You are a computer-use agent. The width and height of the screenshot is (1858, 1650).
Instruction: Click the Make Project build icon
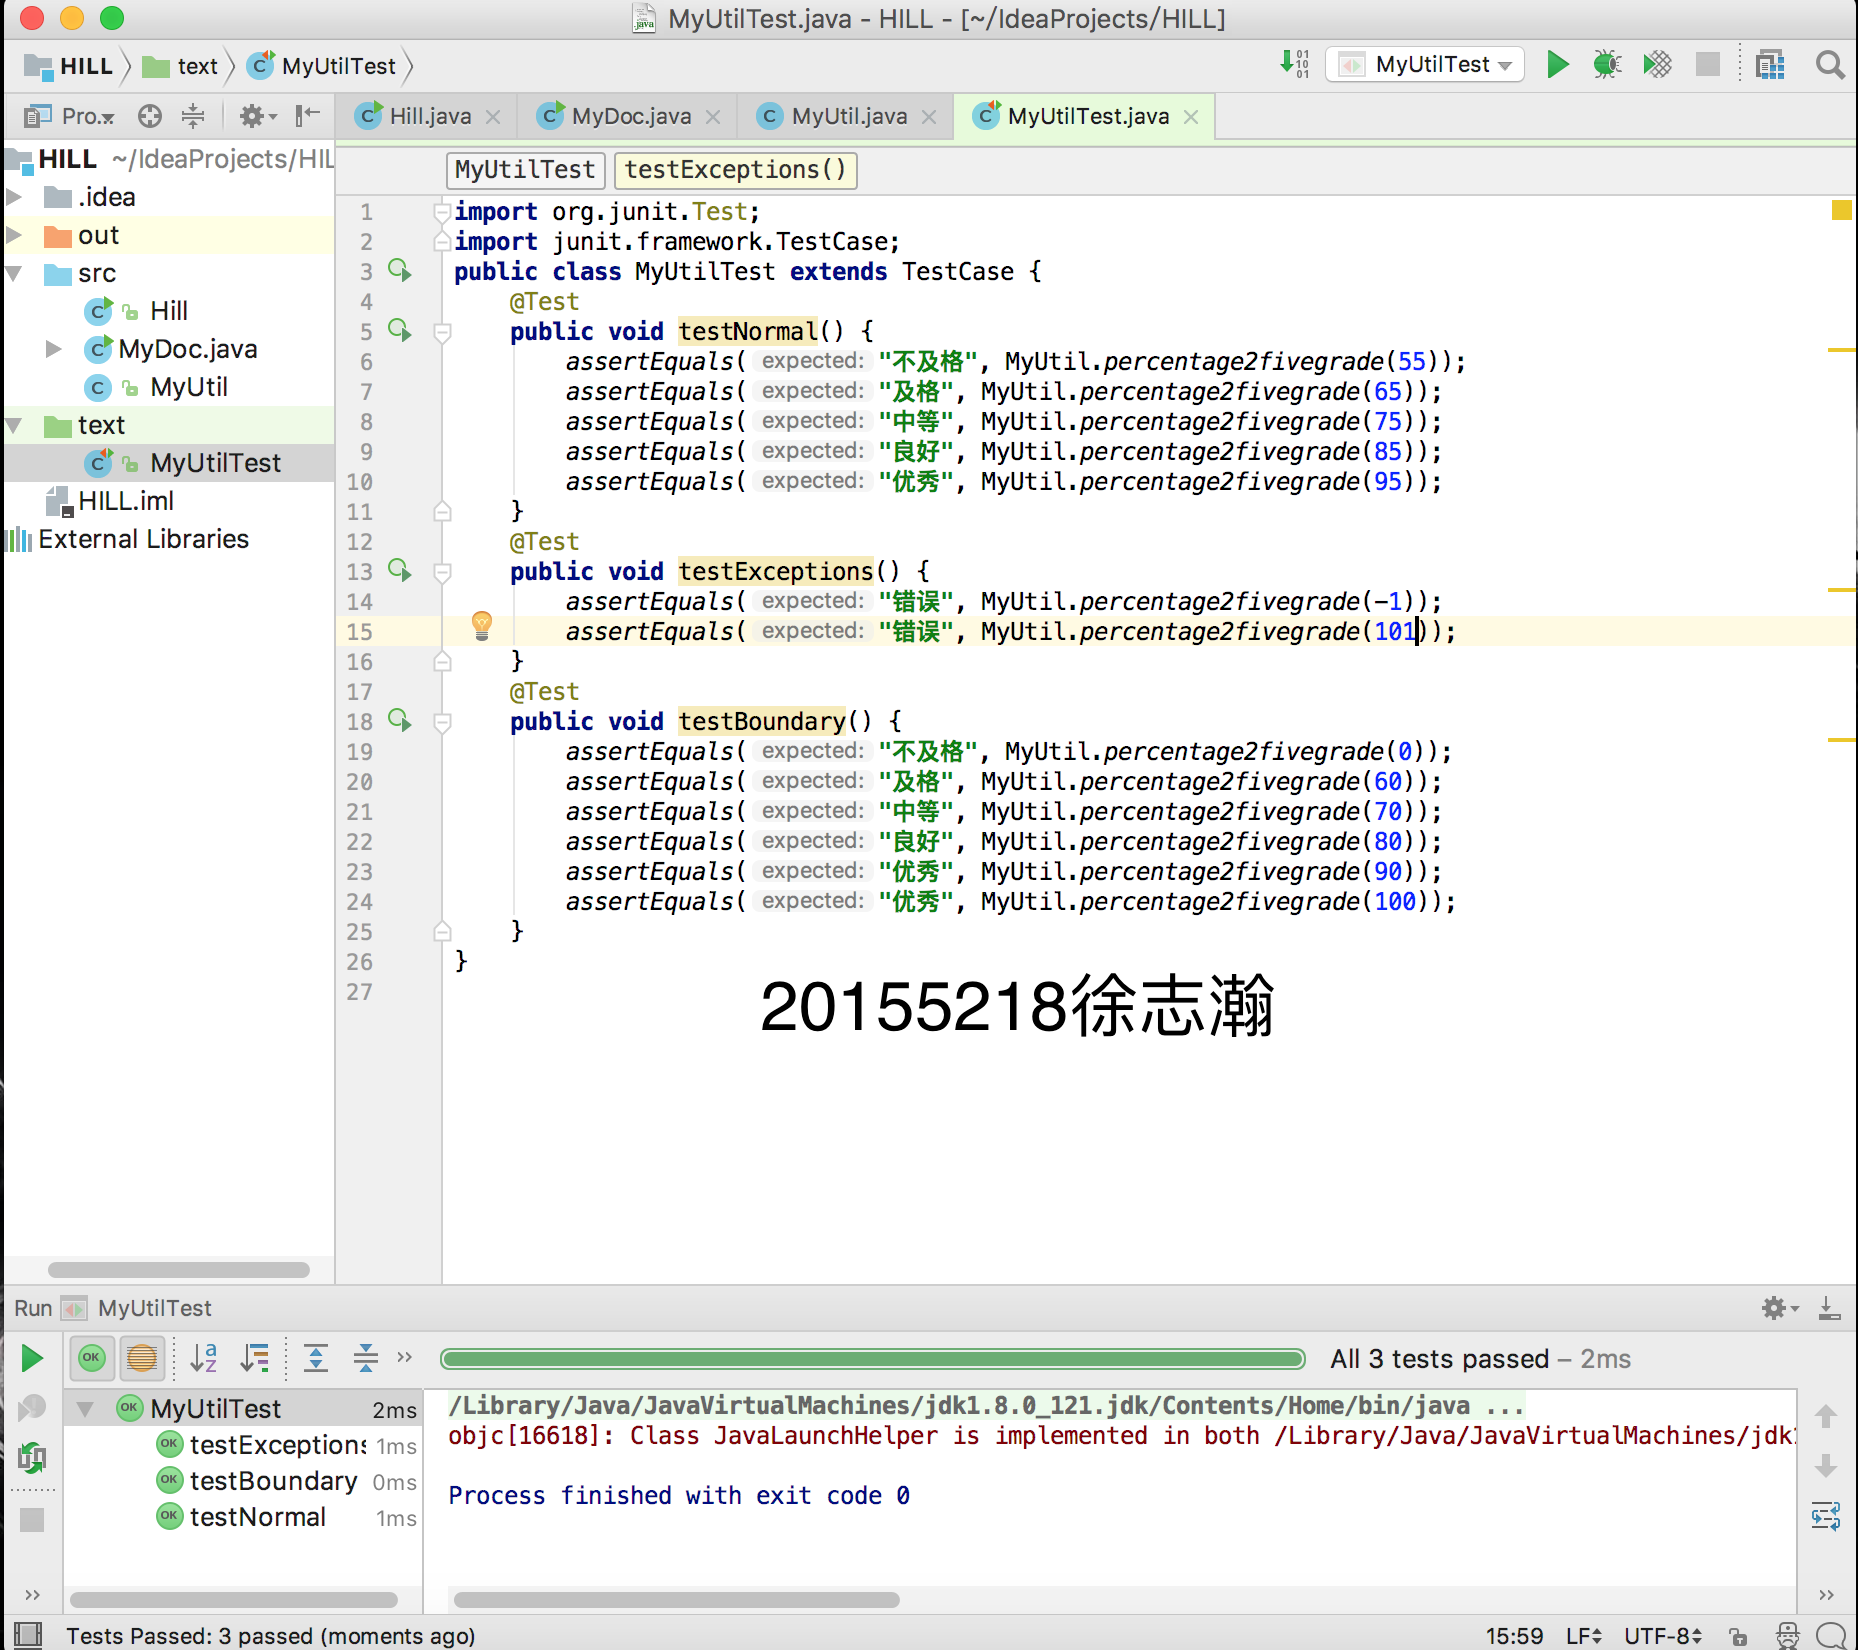pos(1294,64)
